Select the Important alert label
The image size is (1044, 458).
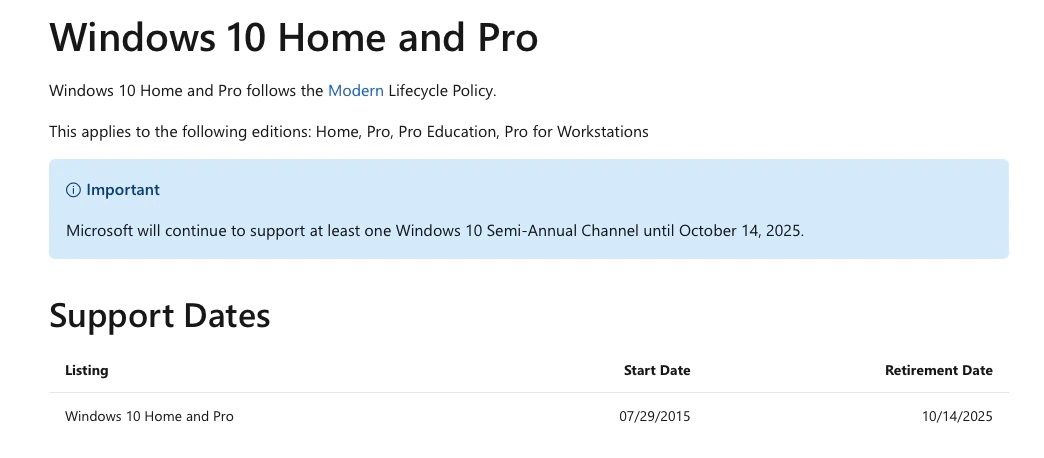(123, 190)
